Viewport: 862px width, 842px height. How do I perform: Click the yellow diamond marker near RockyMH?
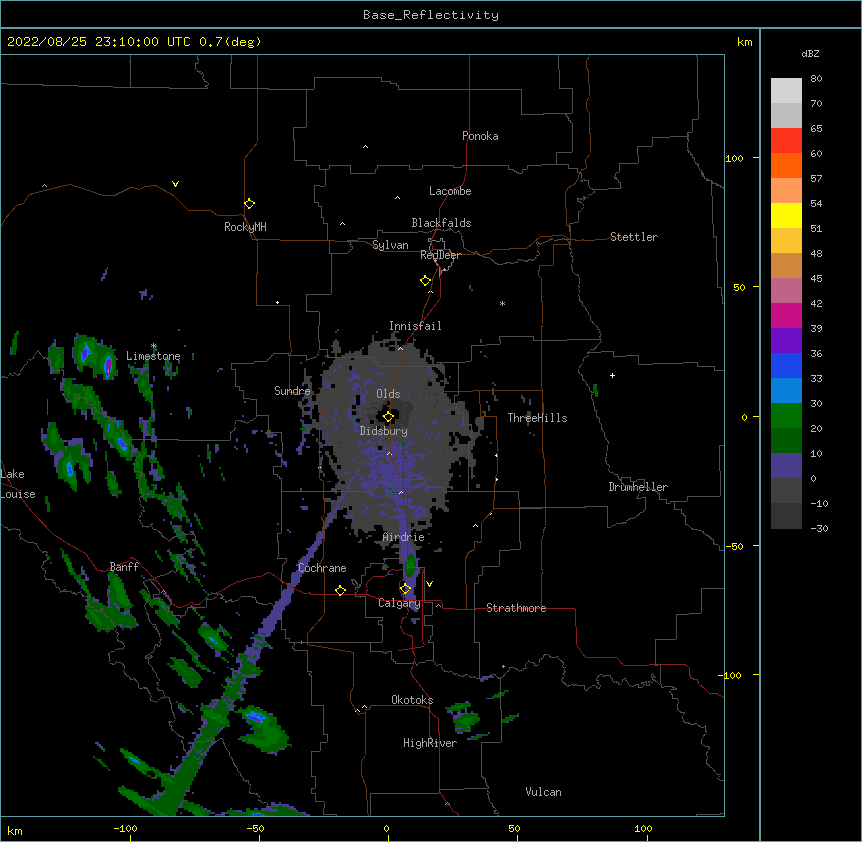coord(249,204)
